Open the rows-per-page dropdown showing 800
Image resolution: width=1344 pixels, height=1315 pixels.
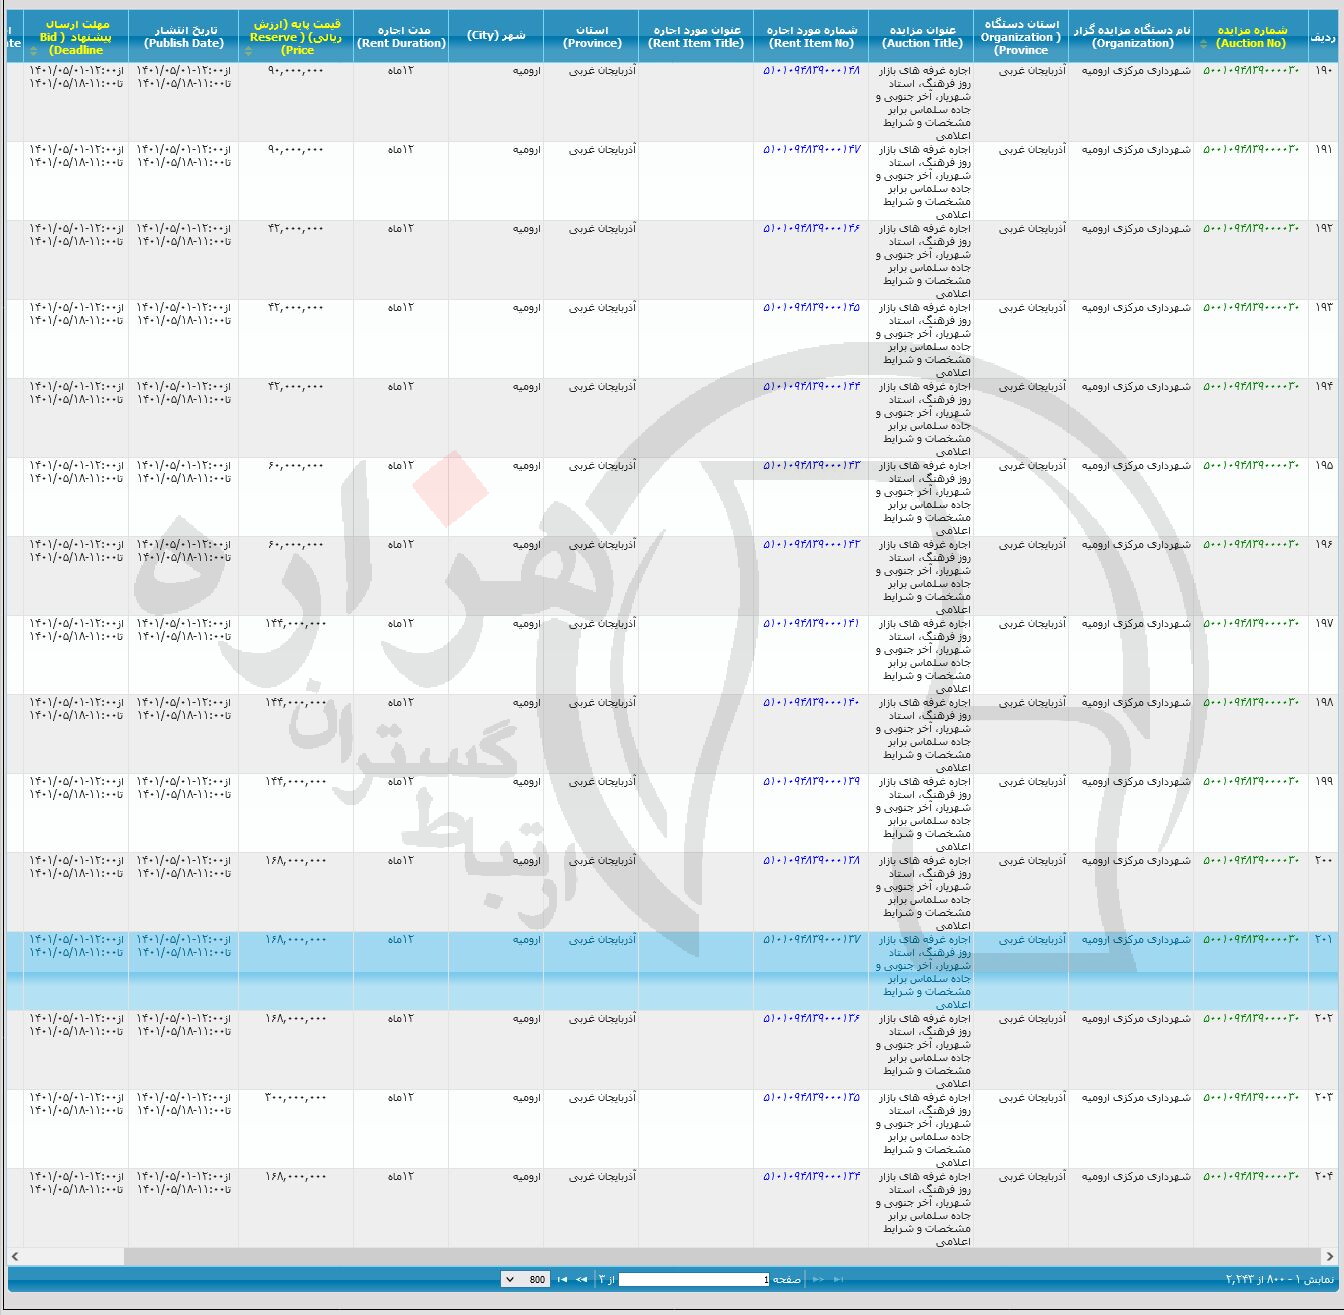[525, 1279]
